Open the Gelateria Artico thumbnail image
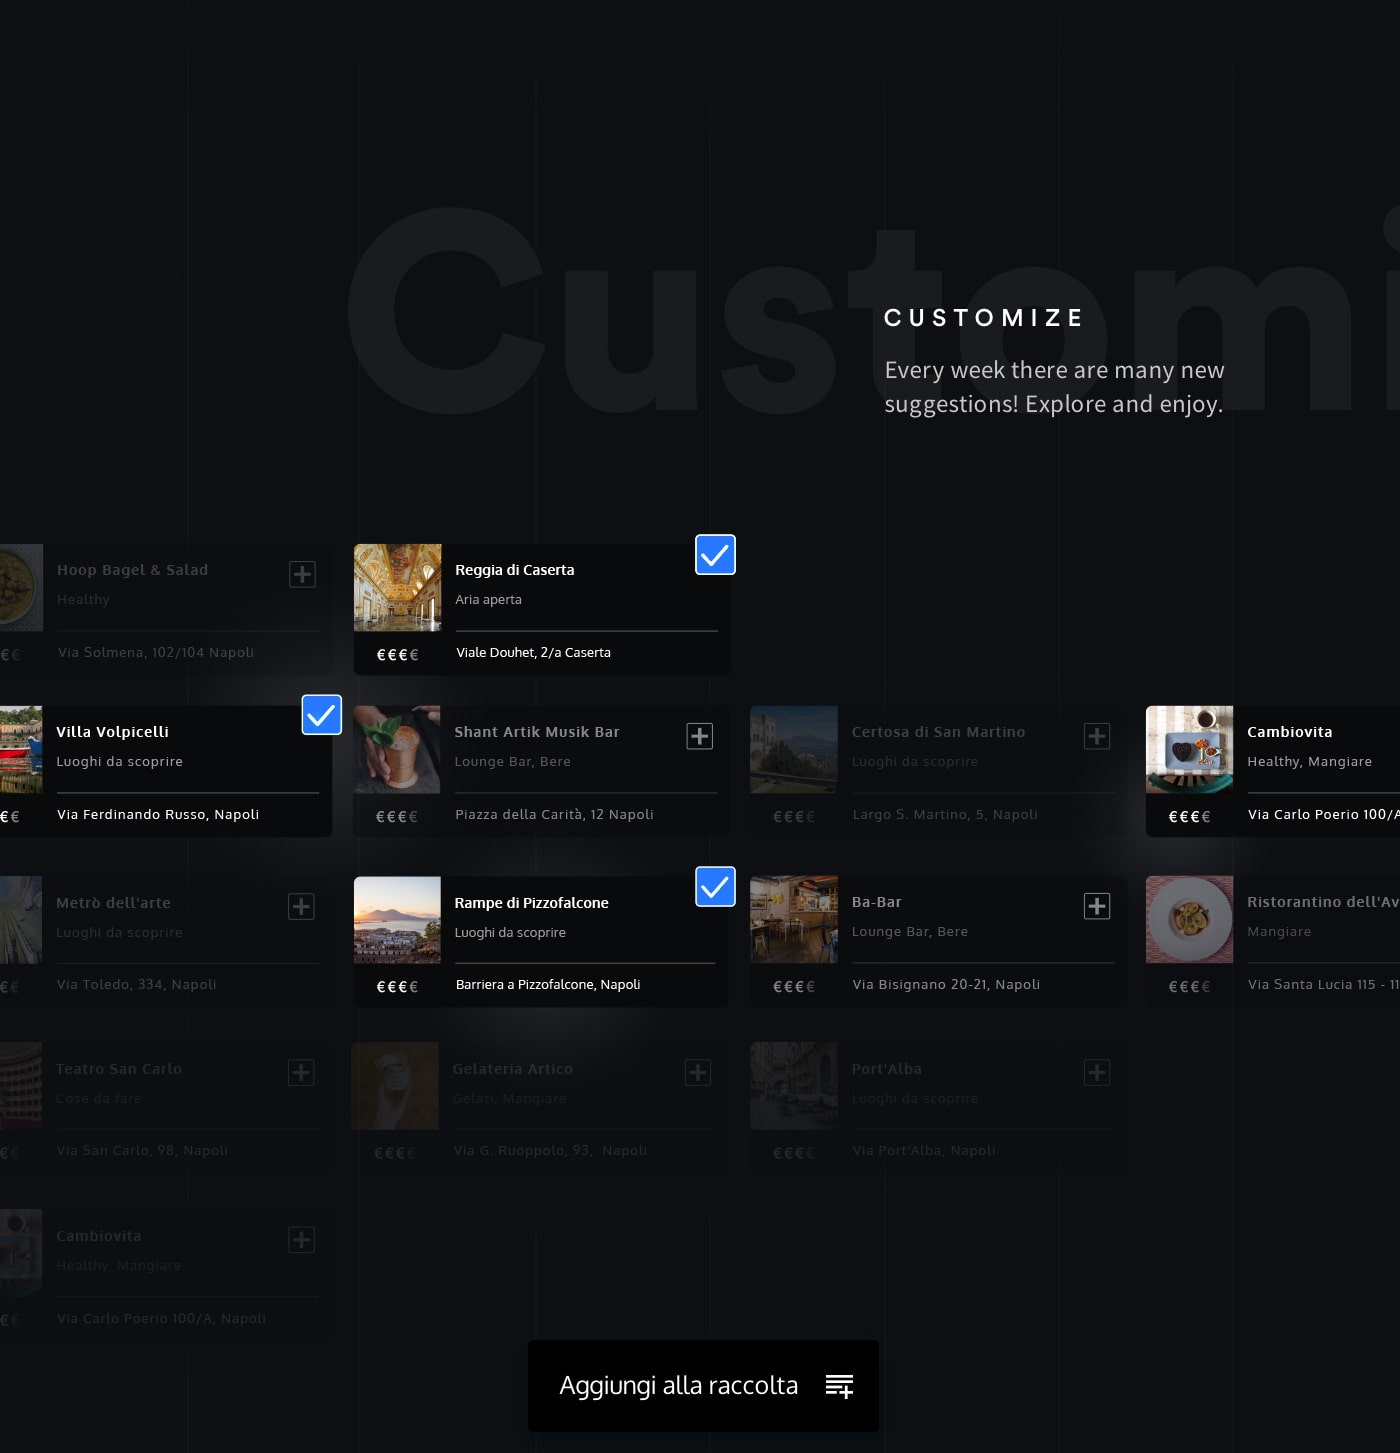1400x1453 pixels. click(395, 1086)
